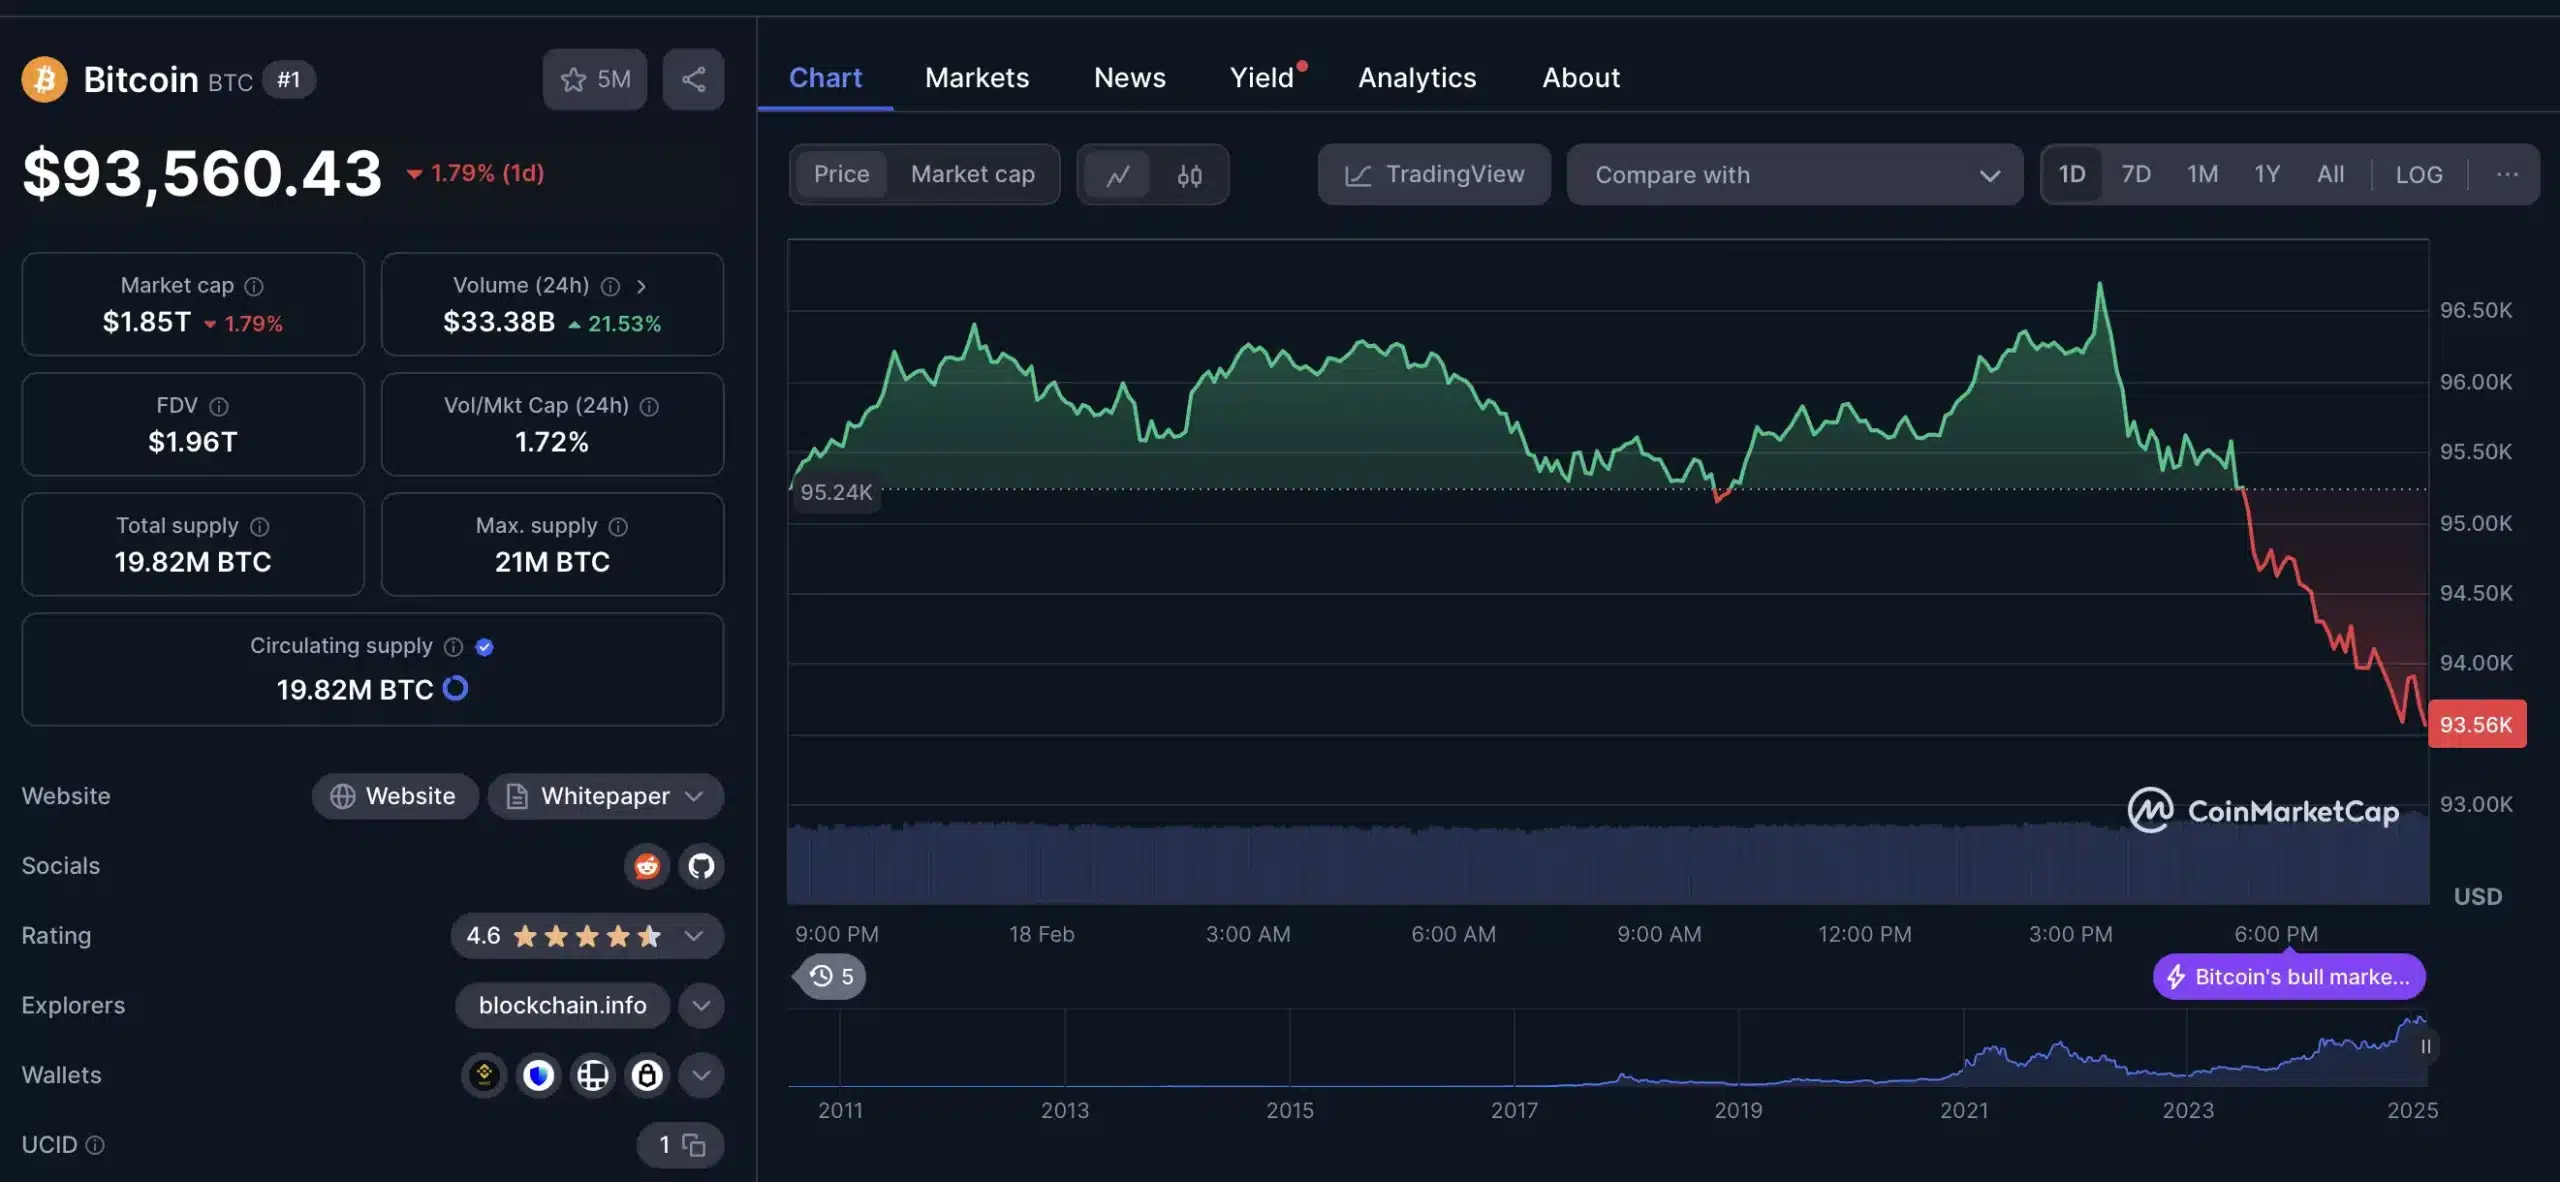Set chart range to All
This screenshot has width=2560, height=1182.
[2330, 174]
